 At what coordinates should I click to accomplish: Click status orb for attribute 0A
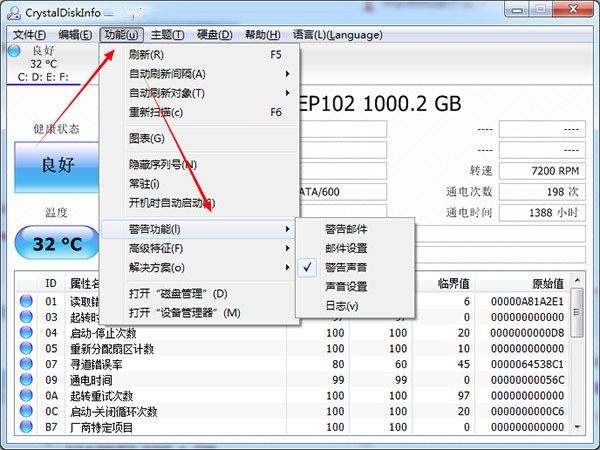[26, 395]
